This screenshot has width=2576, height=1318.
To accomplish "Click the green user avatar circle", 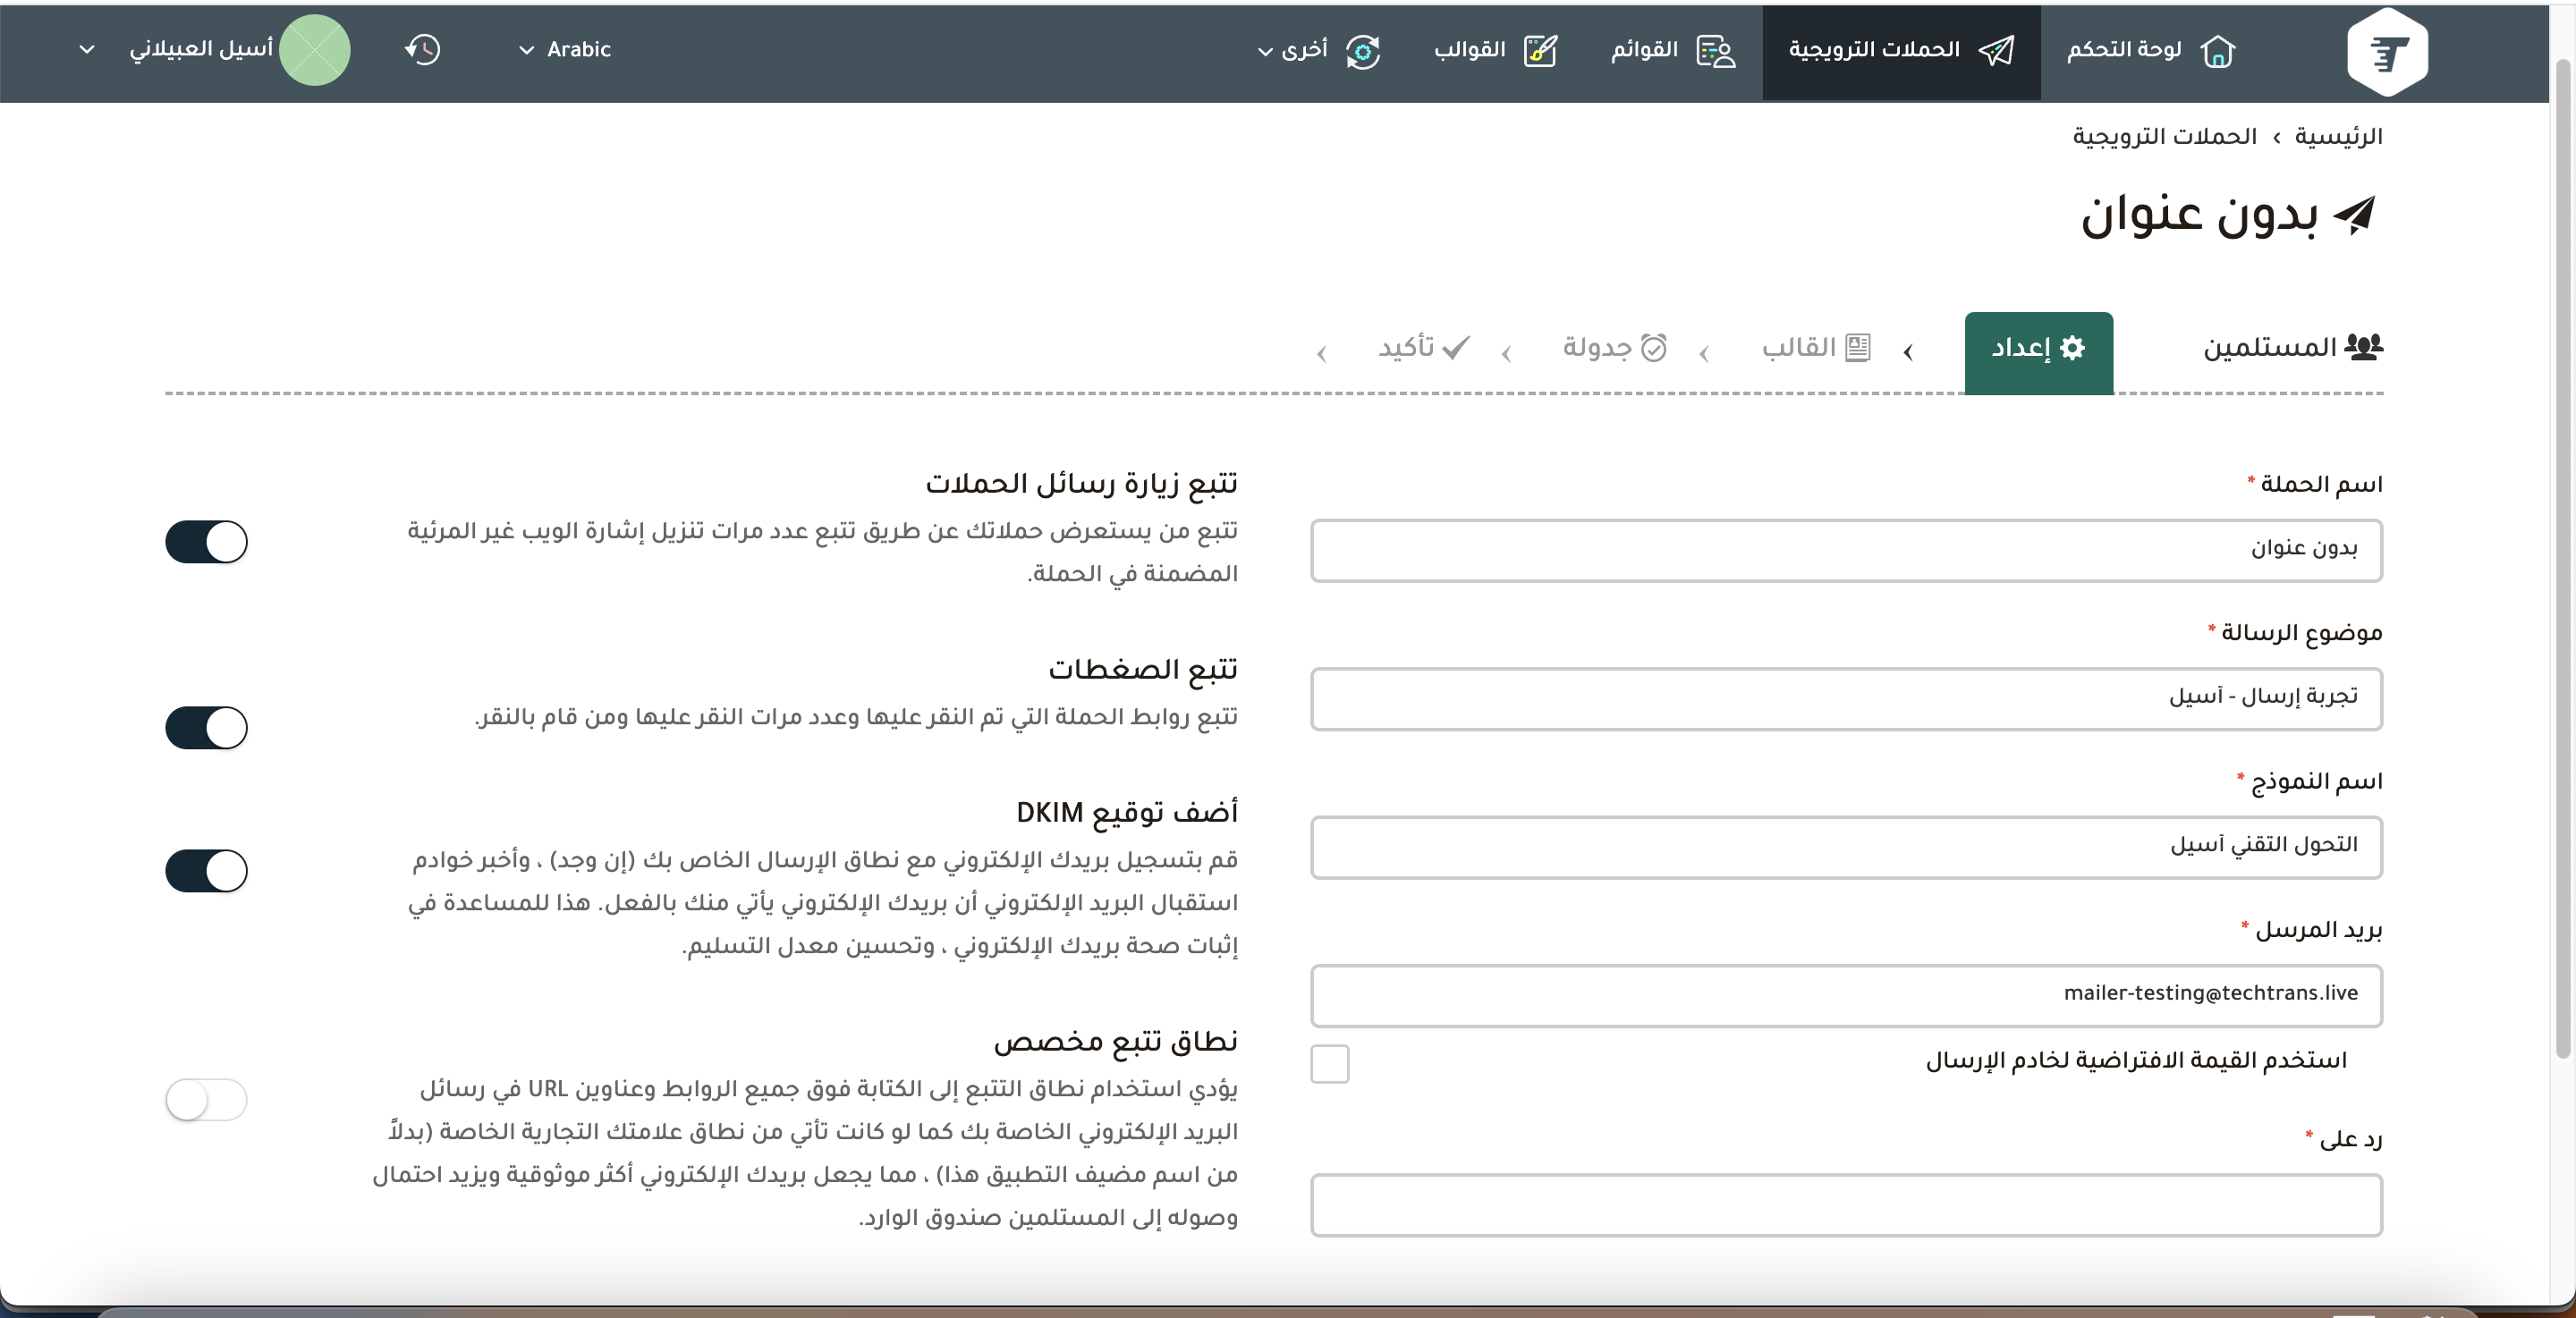I will (x=314, y=50).
